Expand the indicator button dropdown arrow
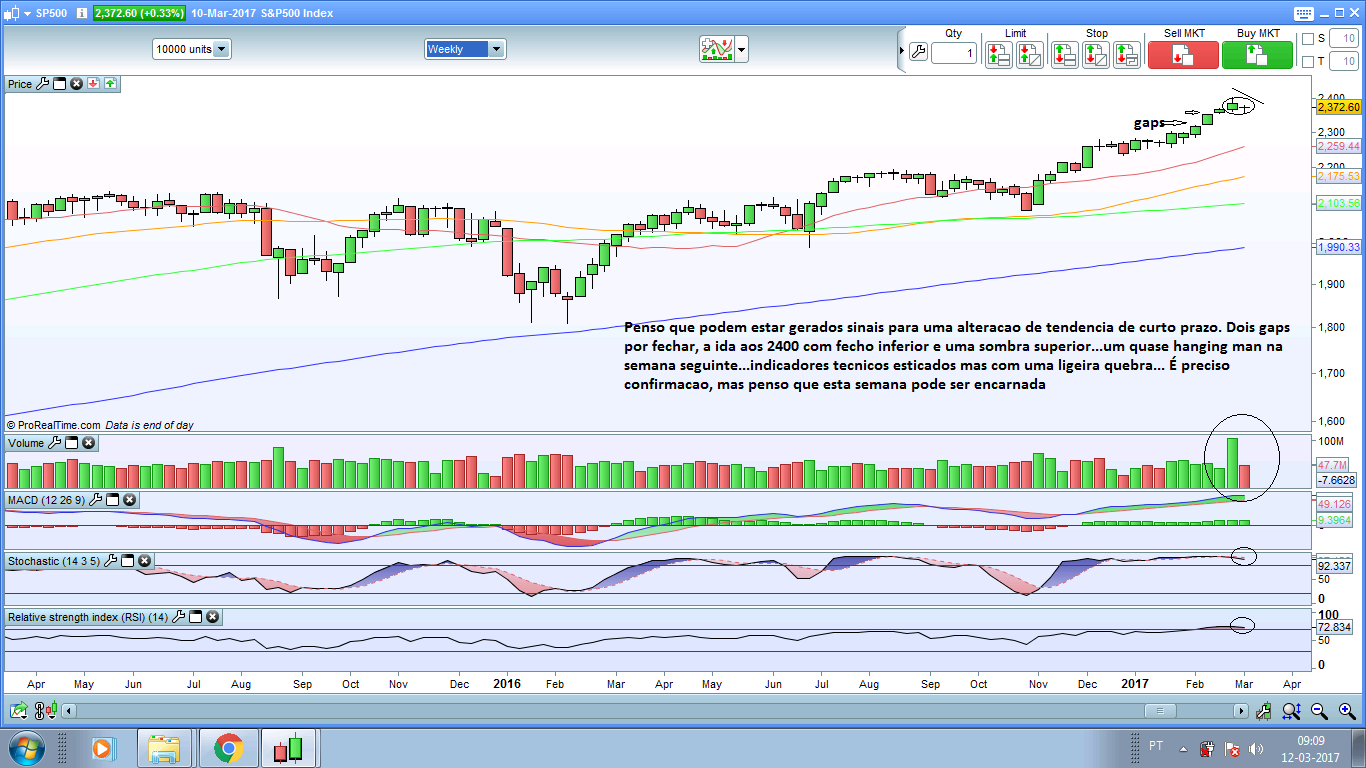The image size is (1366, 768). click(742, 49)
